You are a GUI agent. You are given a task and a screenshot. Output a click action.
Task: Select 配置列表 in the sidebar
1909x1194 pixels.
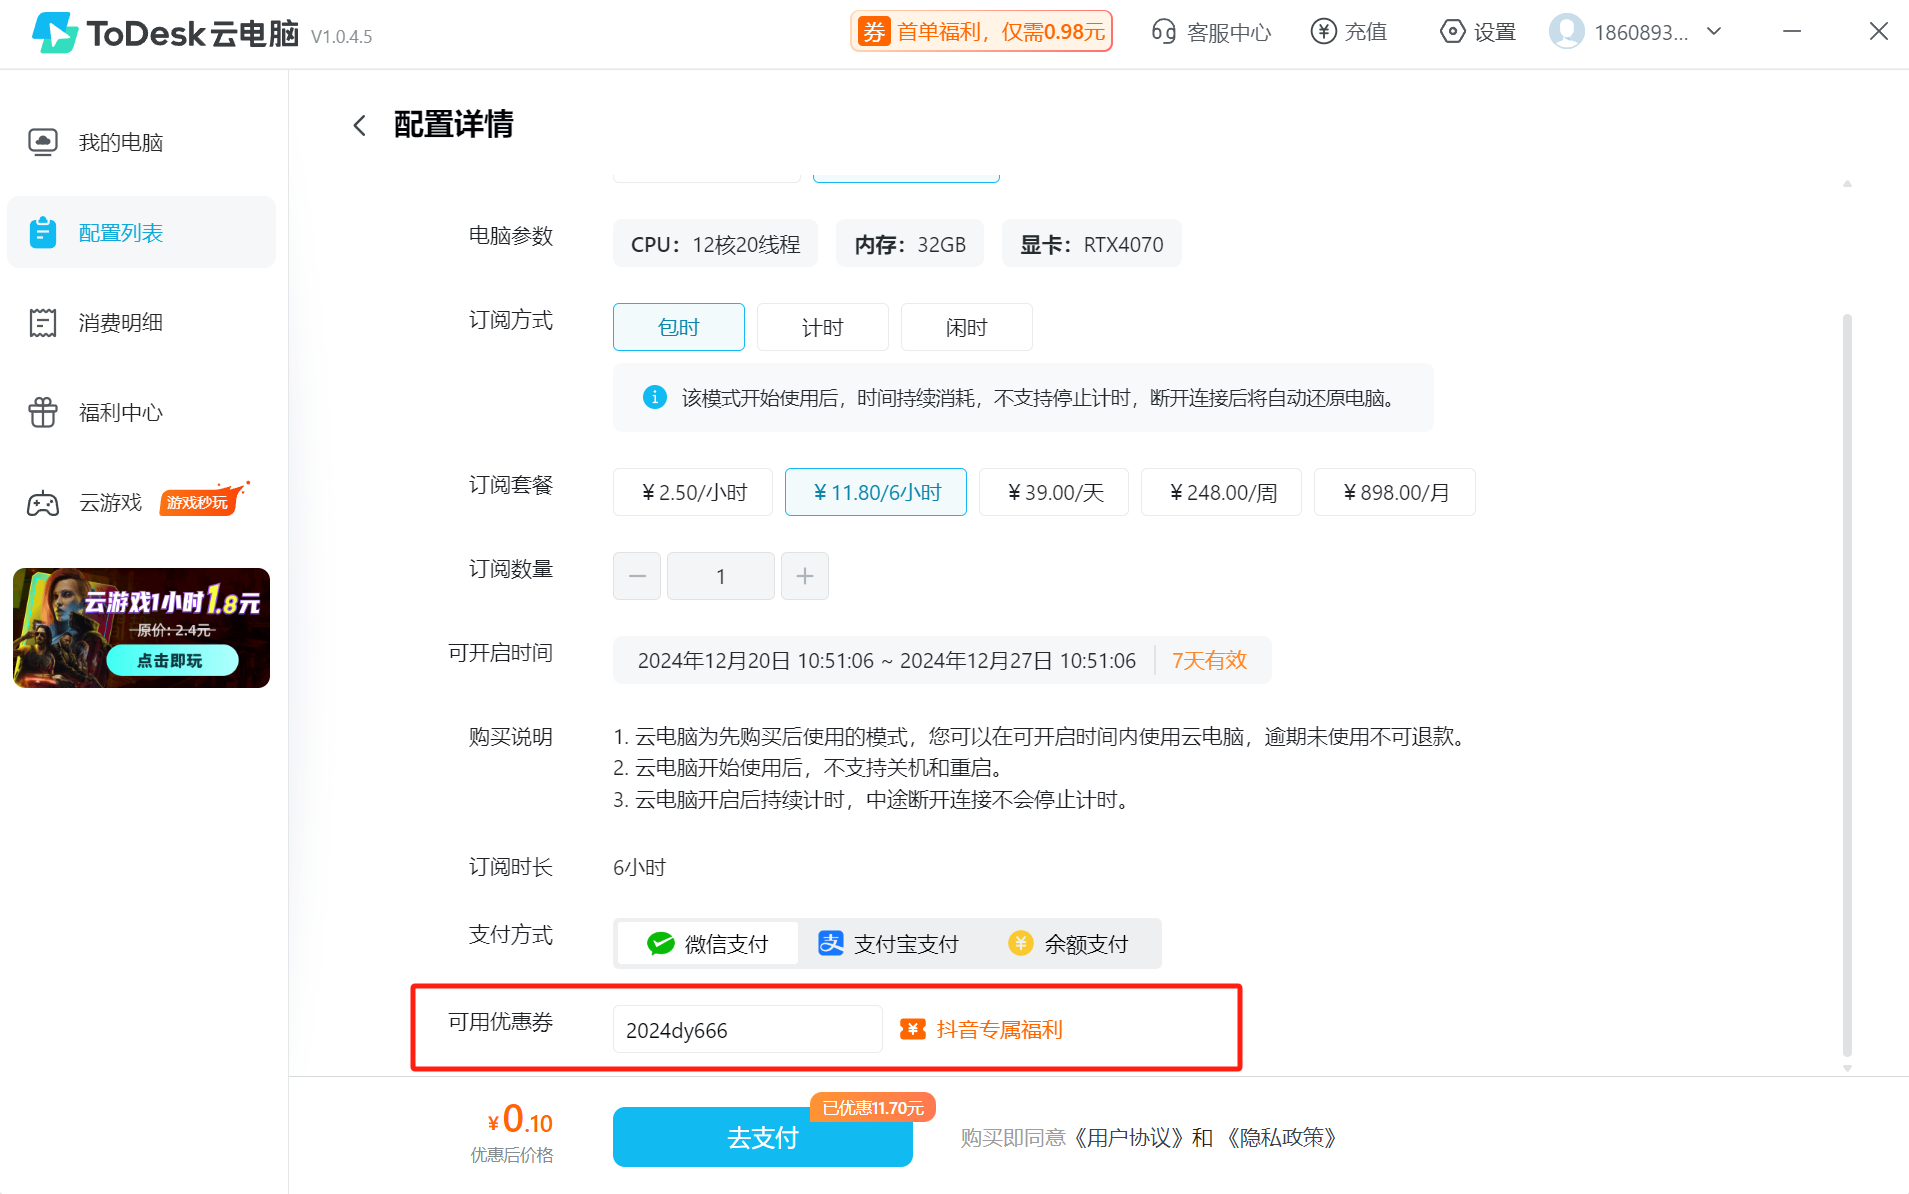click(x=141, y=232)
